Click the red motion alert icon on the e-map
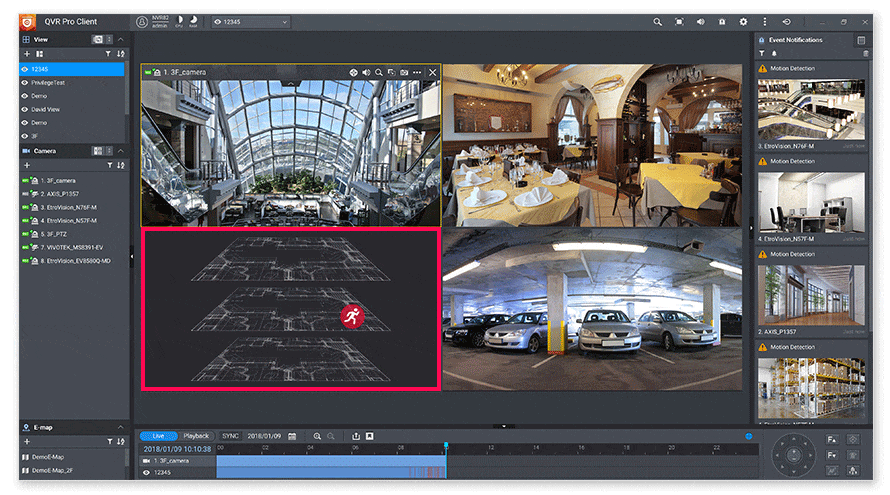Screen dimensions: 890x495 (x=351, y=316)
